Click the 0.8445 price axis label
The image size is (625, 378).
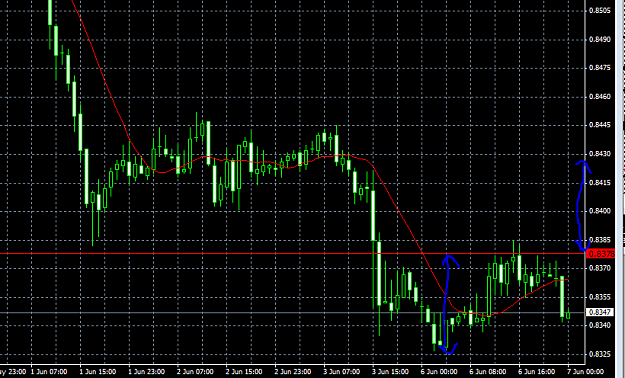click(600, 125)
